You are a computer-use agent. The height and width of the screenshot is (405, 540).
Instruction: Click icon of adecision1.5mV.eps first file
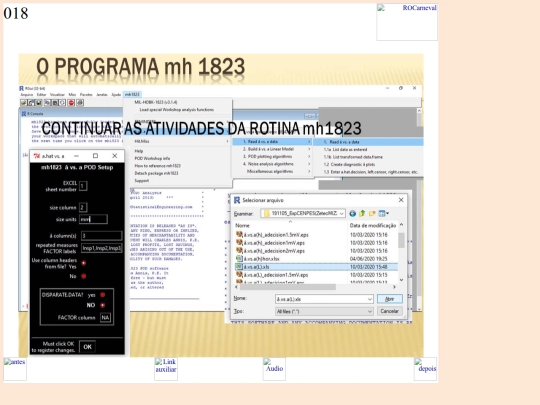click(x=239, y=235)
